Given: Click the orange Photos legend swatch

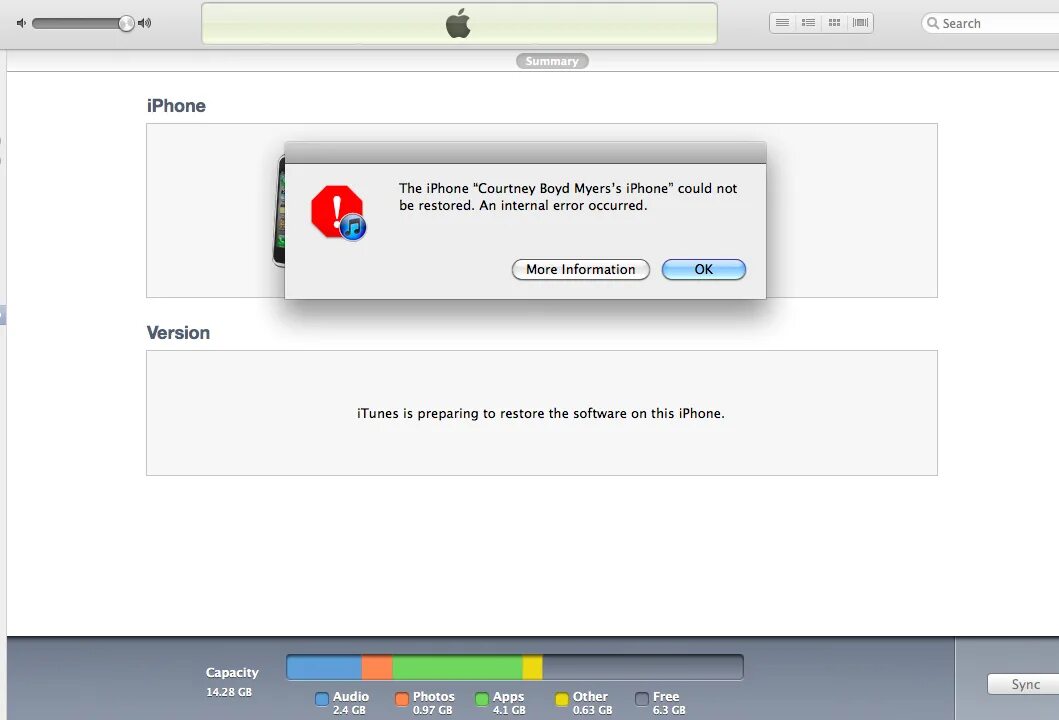Looking at the screenshot, I should [x=402, y=699].
